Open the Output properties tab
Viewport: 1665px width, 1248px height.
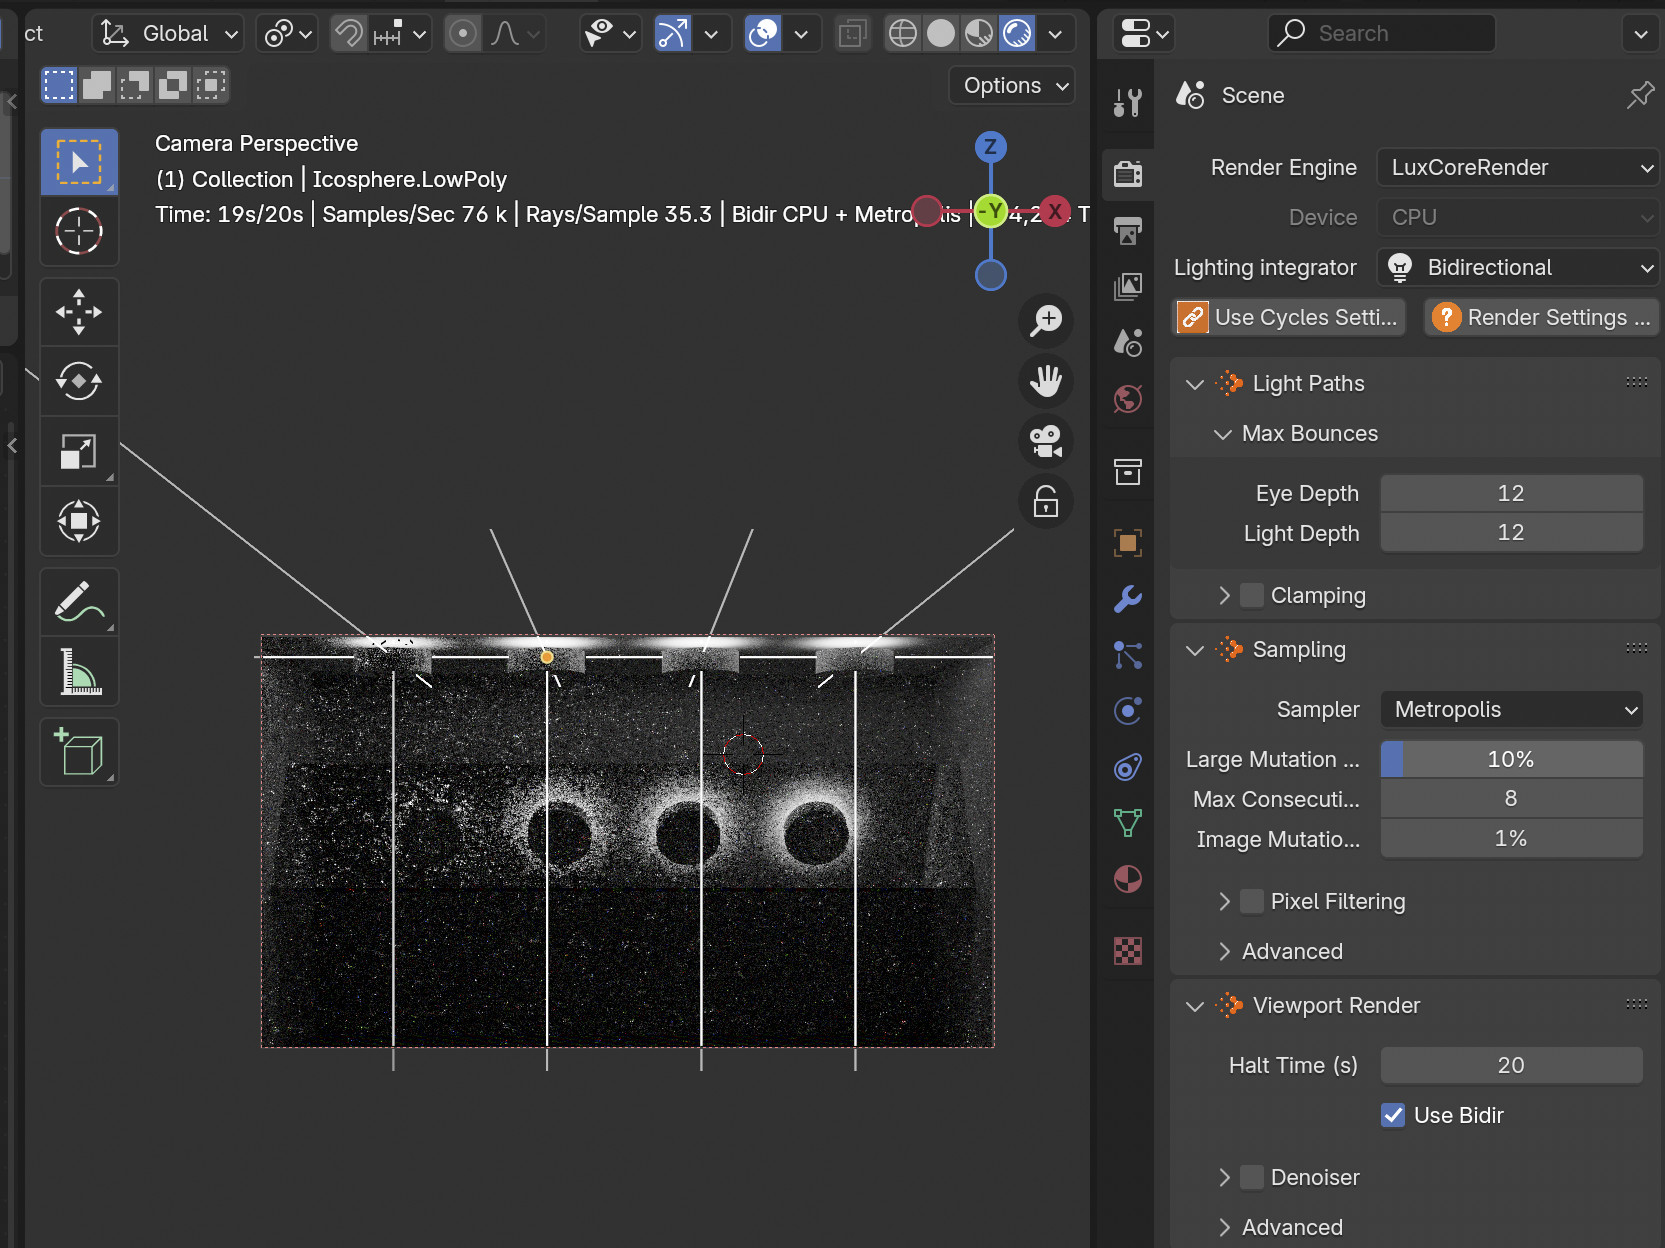point(1128,231)
